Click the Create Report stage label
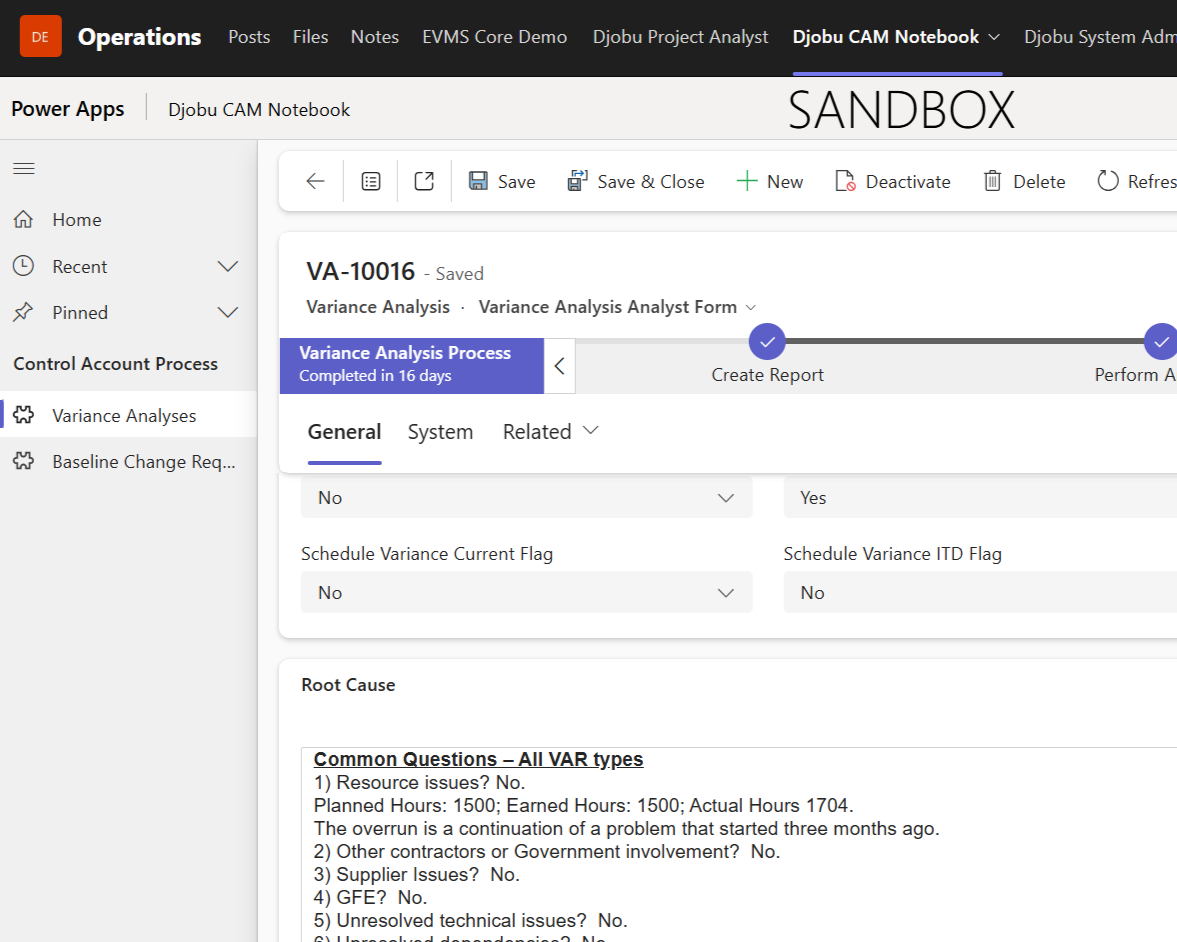1177x942 pixels. [x=767, y=375]
